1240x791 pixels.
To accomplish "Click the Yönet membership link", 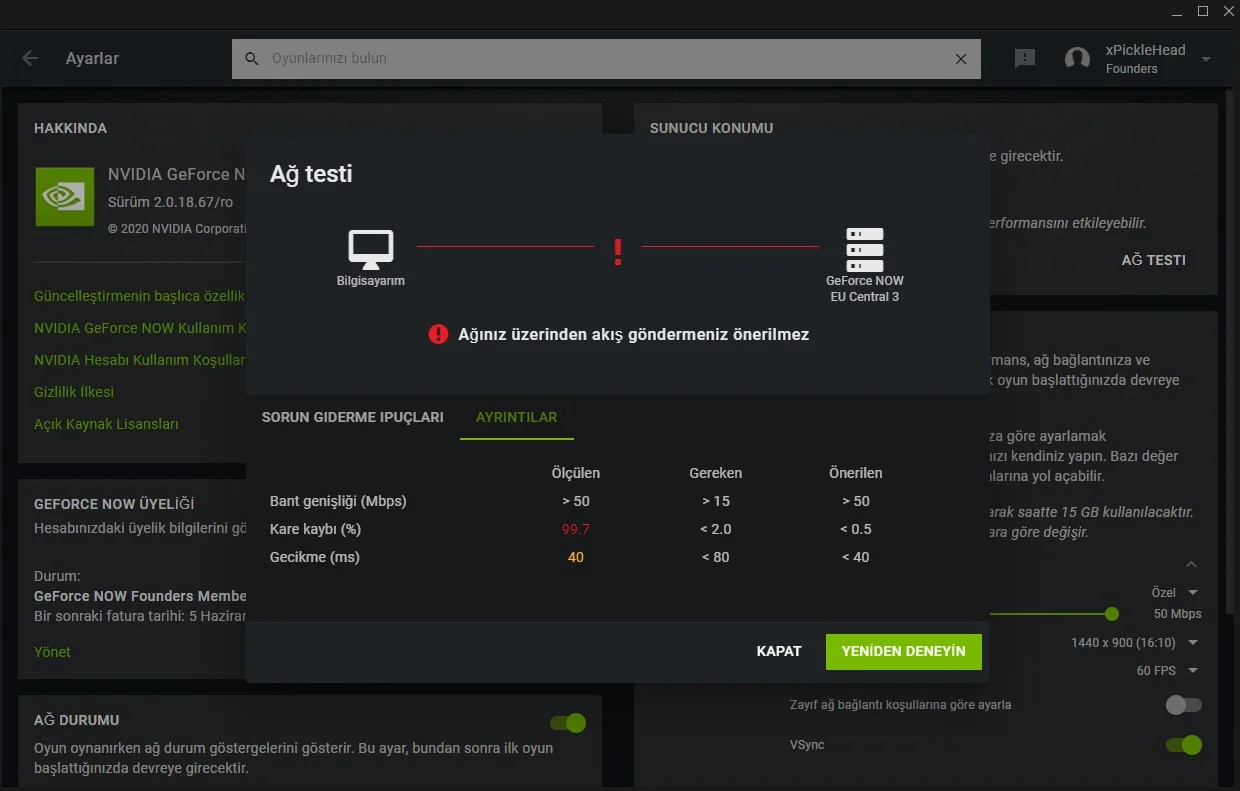I will tap(52, 652).
